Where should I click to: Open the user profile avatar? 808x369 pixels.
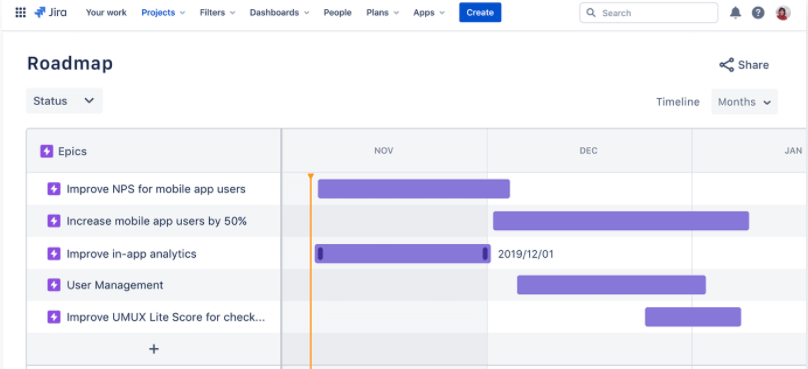pyautogui.click(x=783, y=13)
